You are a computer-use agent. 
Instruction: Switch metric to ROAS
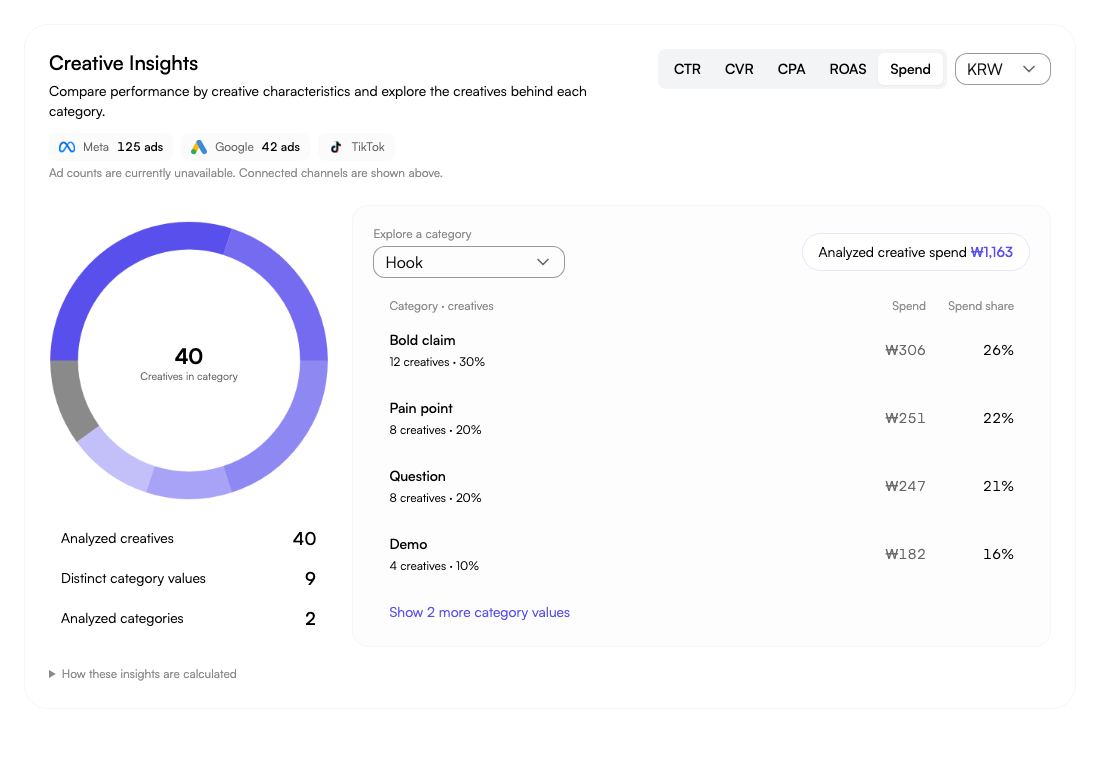click(847, 69)
